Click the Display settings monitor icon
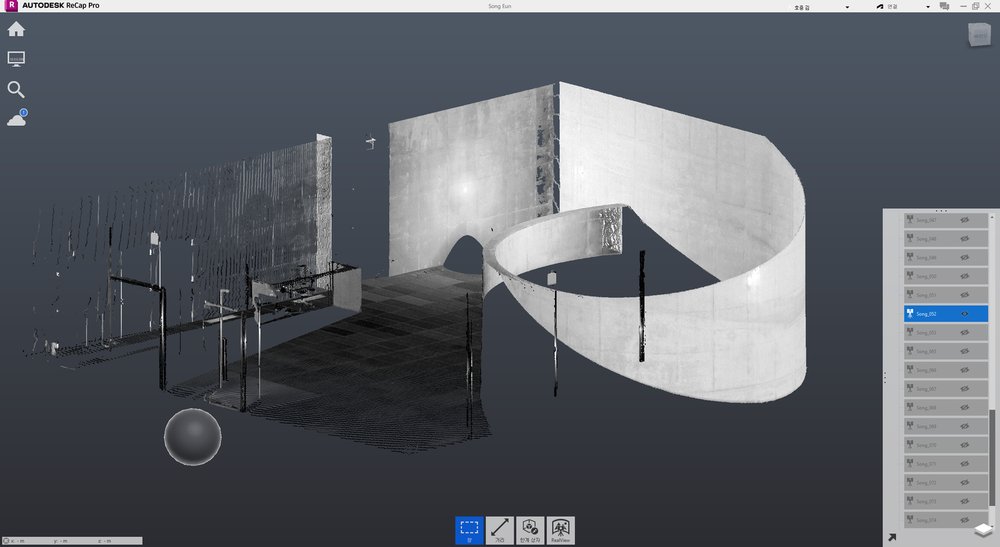Image resolution: width=1000 pixels, height=547 pixels. (x=16, y=59)
